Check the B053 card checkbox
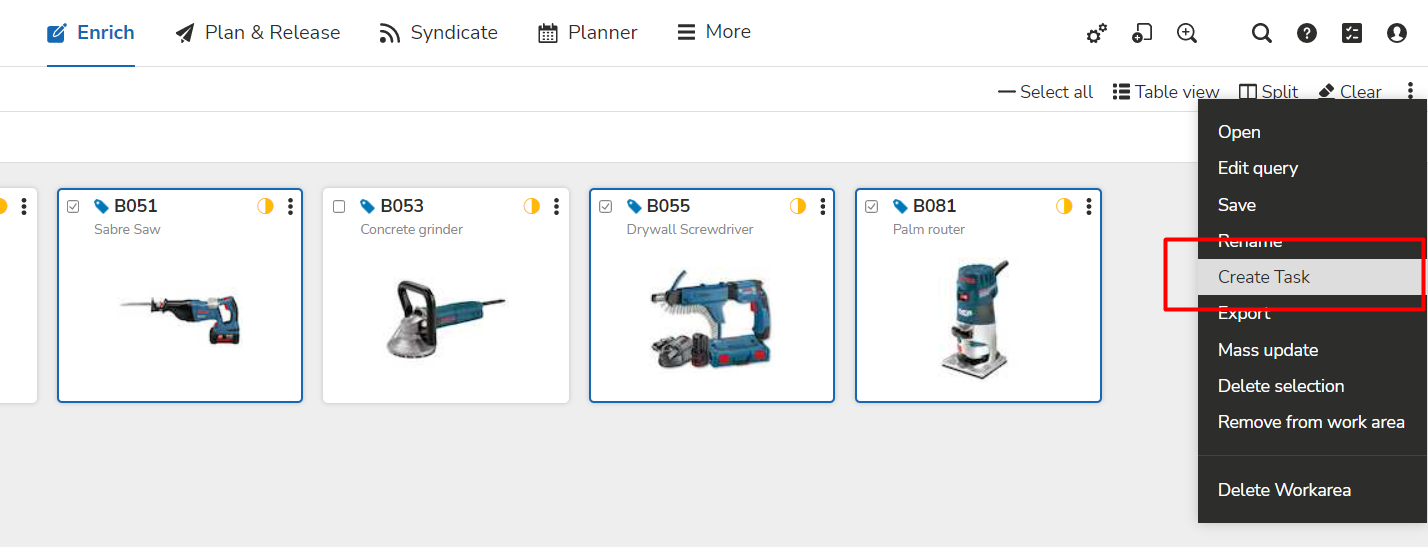Image resolution: width=1428 pixels, height=547 pixels. coord(339,206)
